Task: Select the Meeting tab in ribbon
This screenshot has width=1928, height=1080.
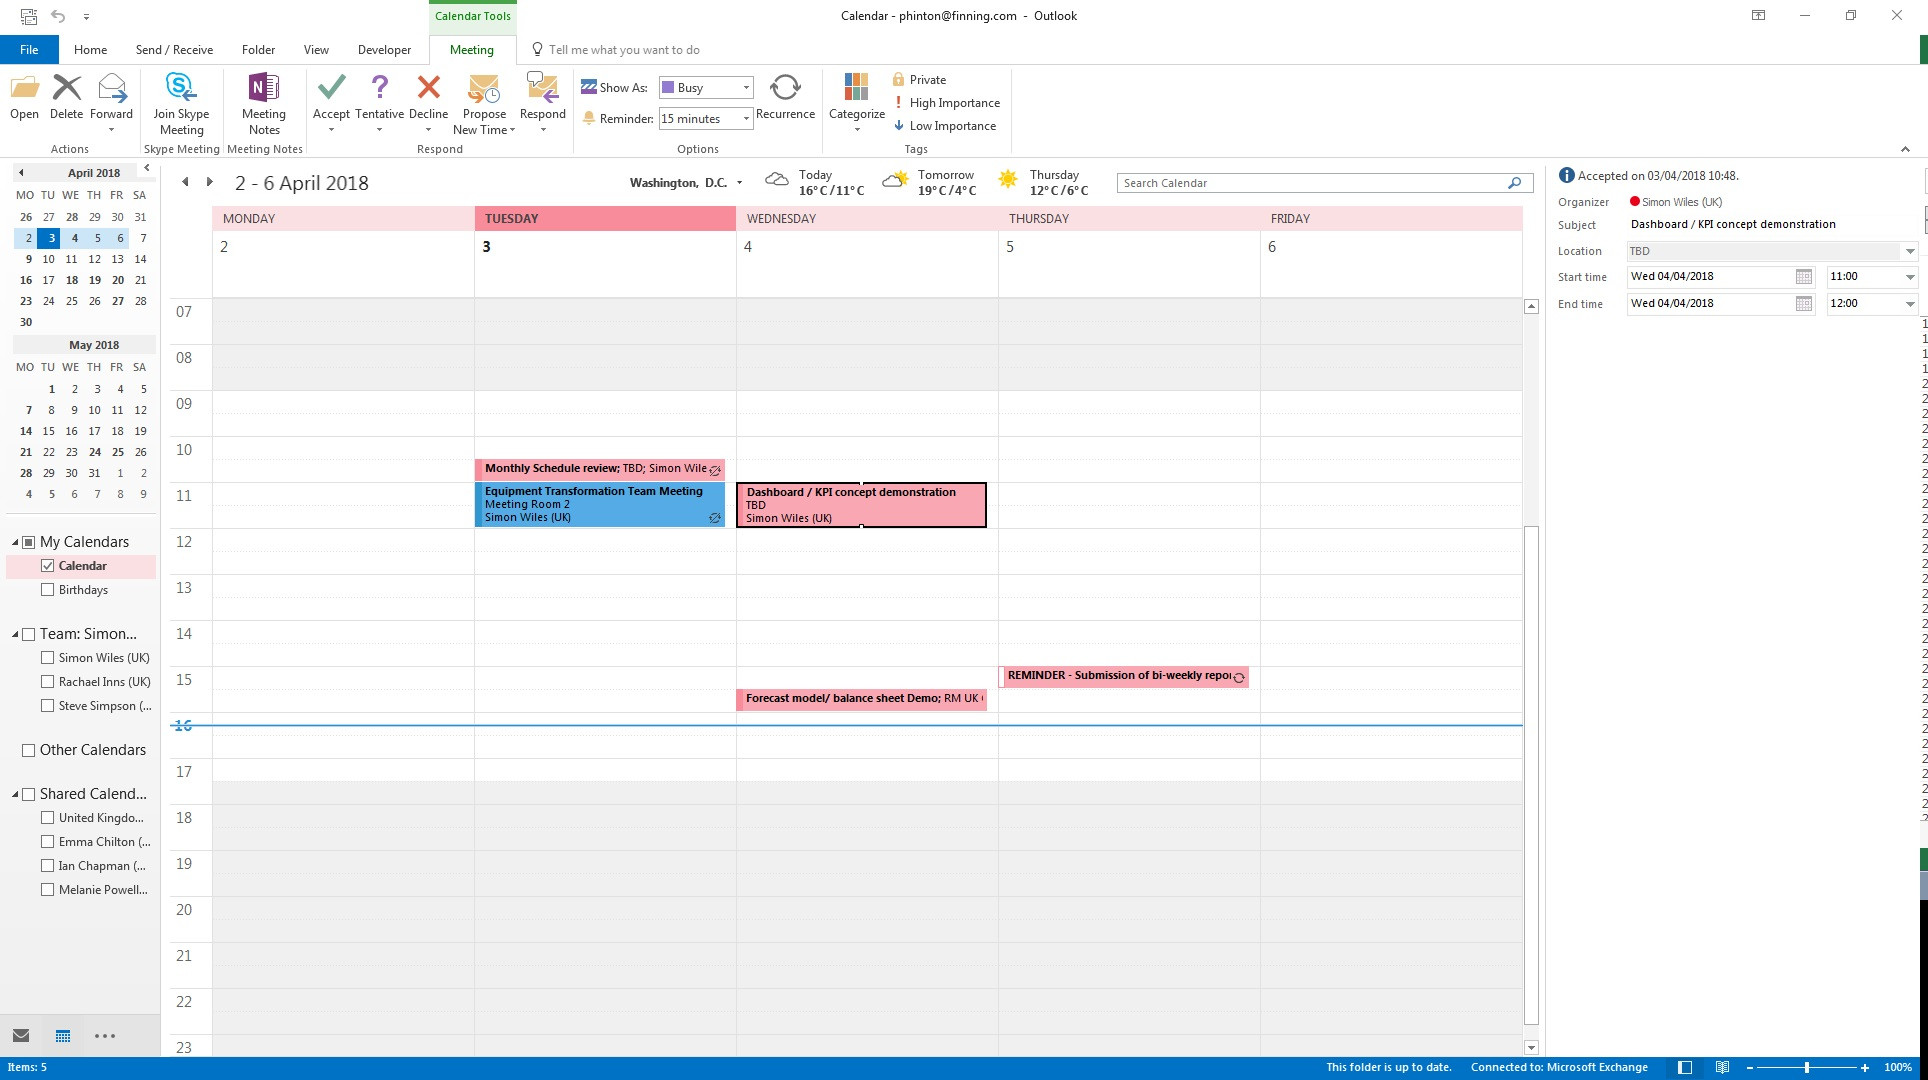Action: [x=471, y=50]
